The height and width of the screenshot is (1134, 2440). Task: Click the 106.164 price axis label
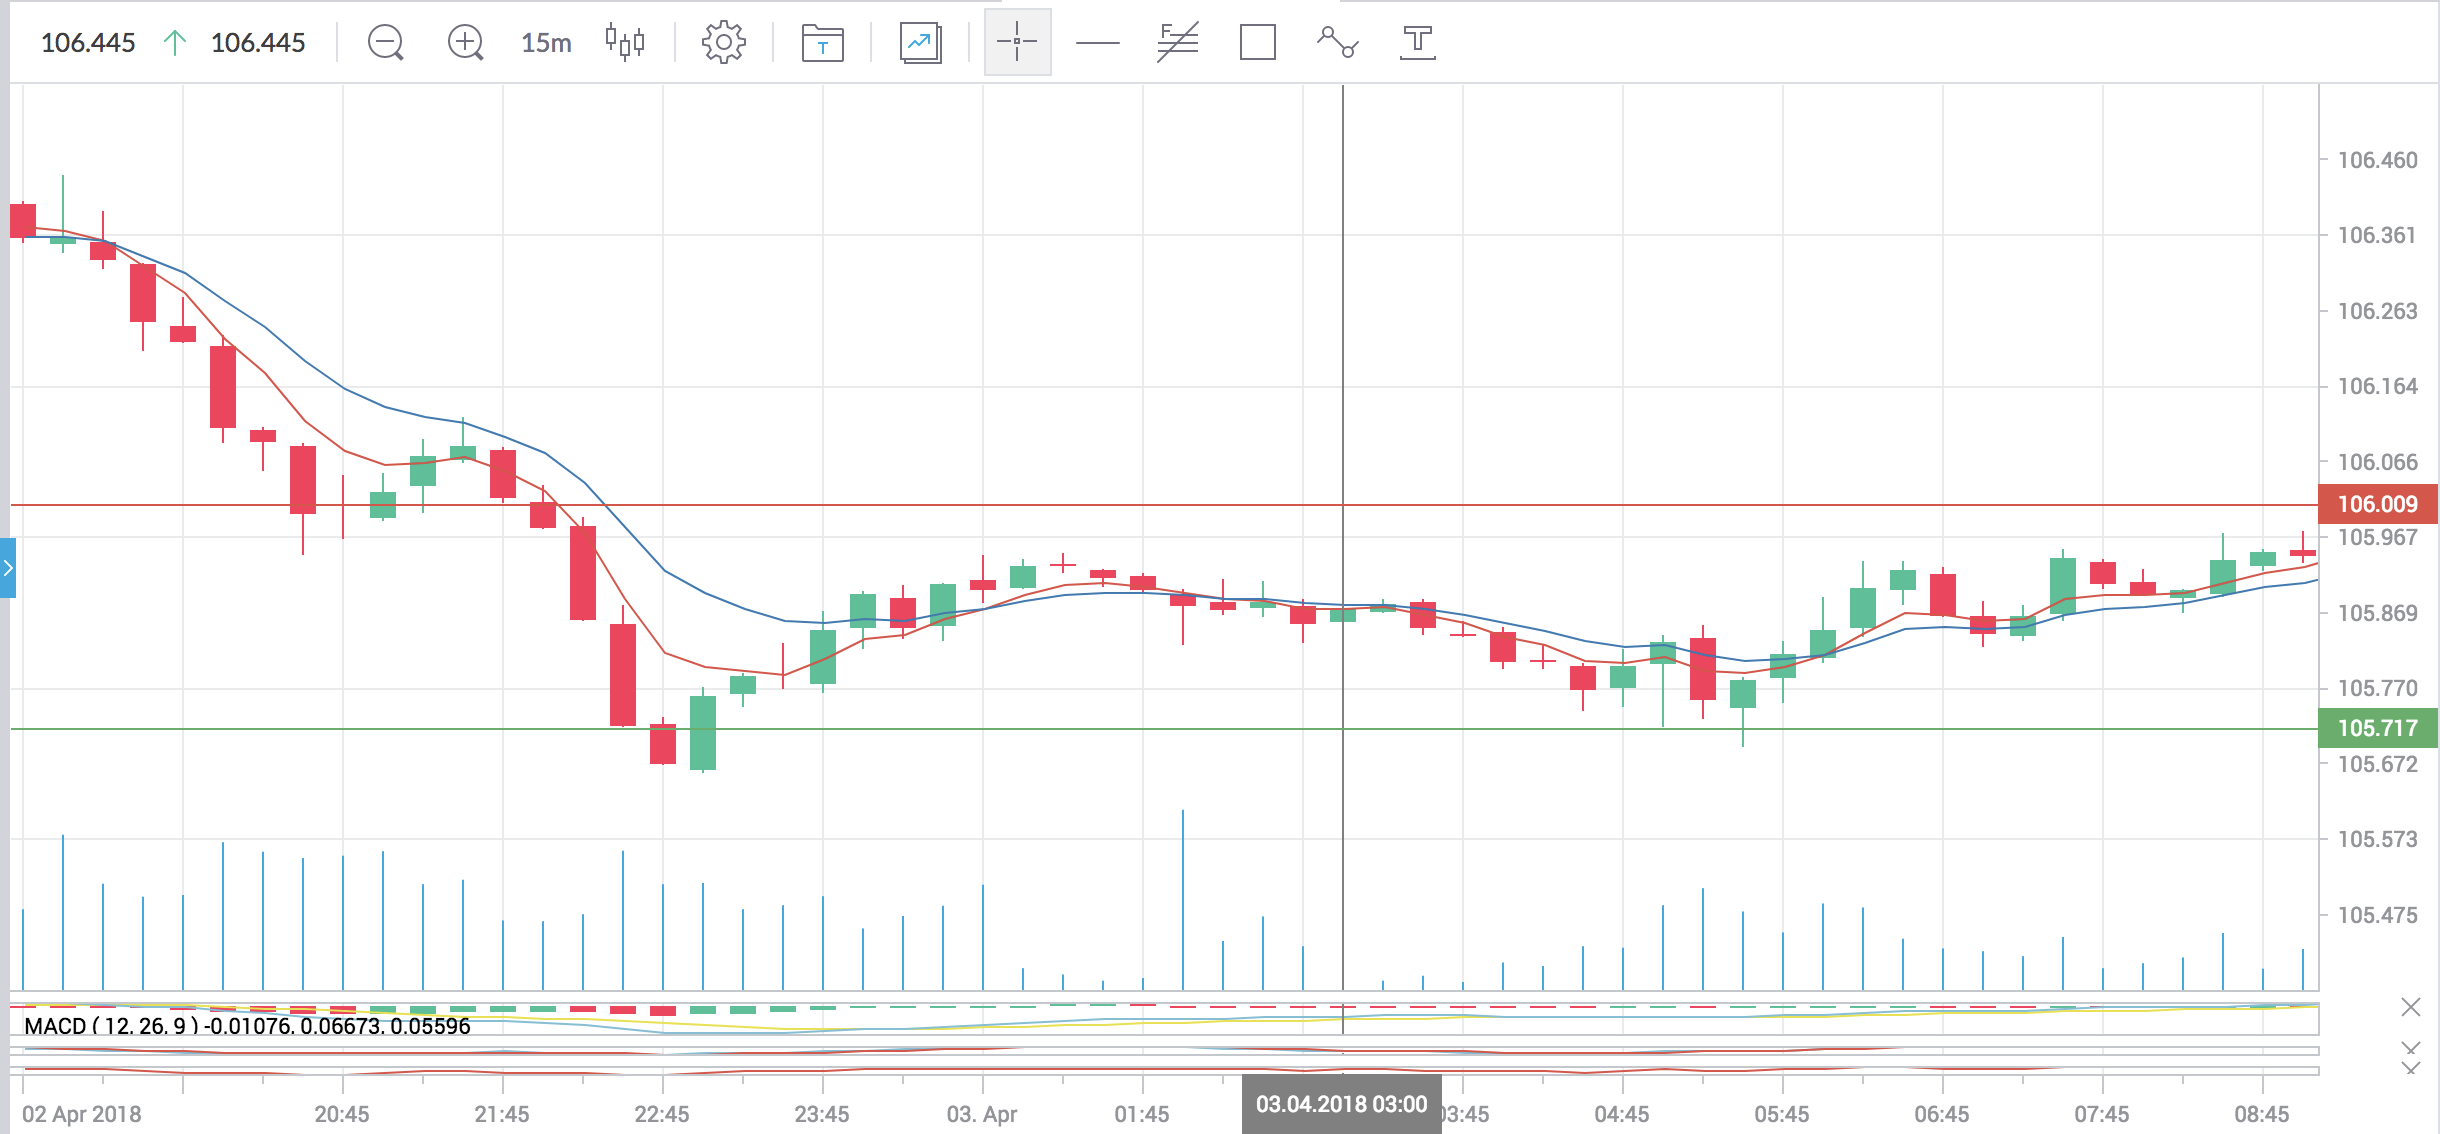click(x=2377, y=386)
